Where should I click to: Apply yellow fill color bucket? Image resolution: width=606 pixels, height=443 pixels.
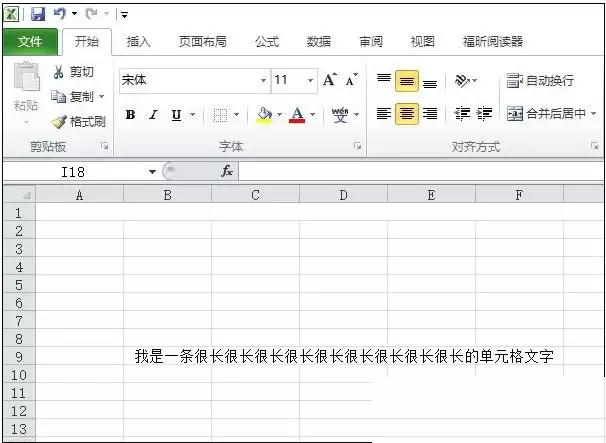point(264,115)
